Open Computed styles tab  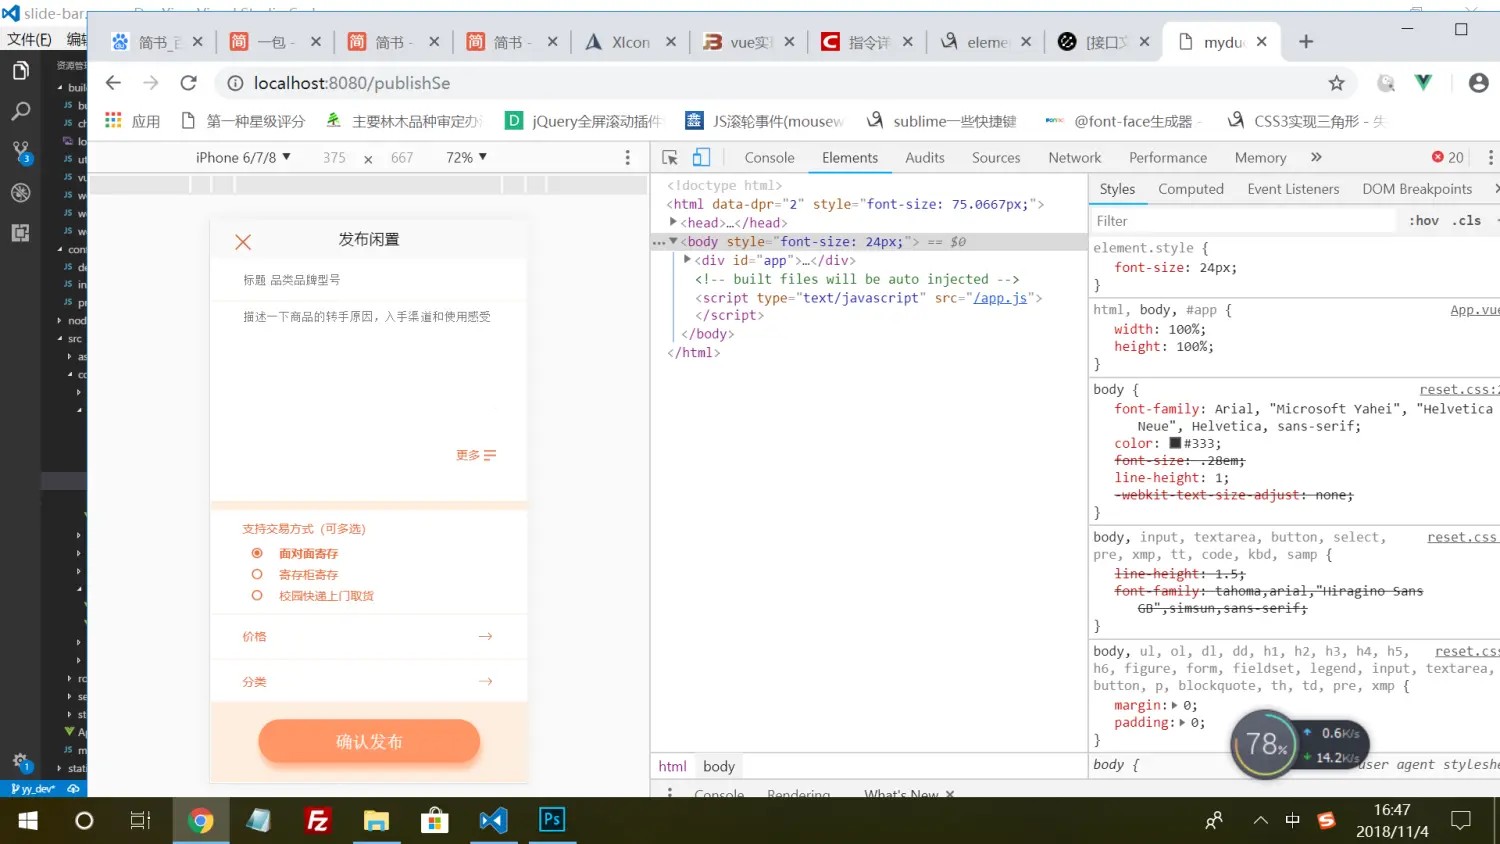(x=1191, y=189)
